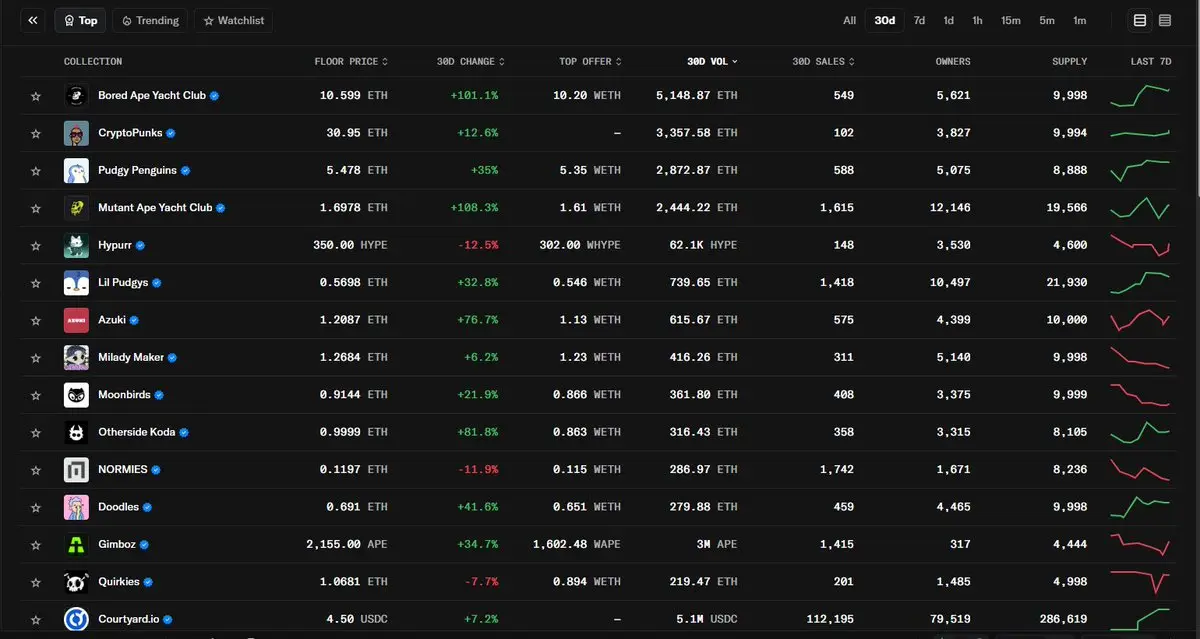The height and width of the screenshot is (639, 1200).
Task: Open the Mutant Ape Yacht Club link
Action: 155,208
